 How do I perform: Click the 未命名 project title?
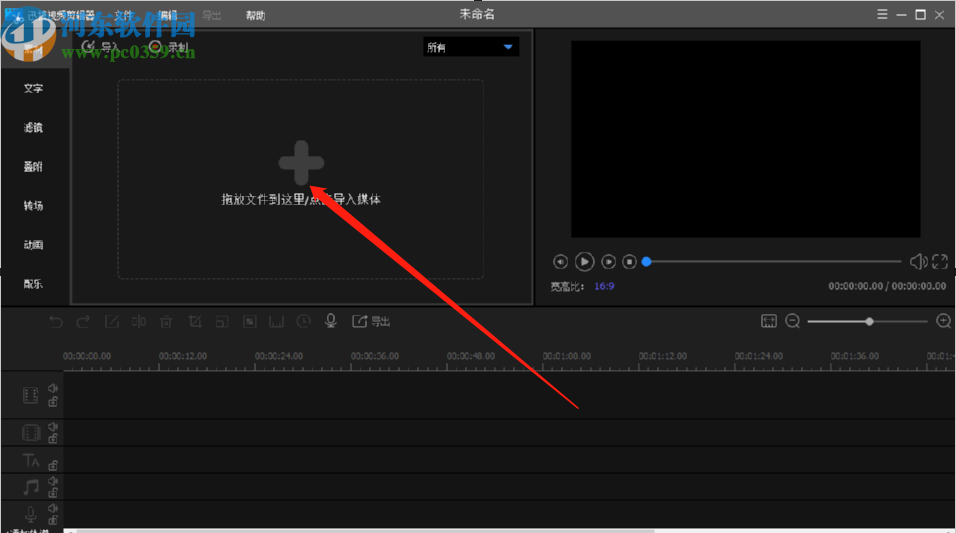point(477,14)
